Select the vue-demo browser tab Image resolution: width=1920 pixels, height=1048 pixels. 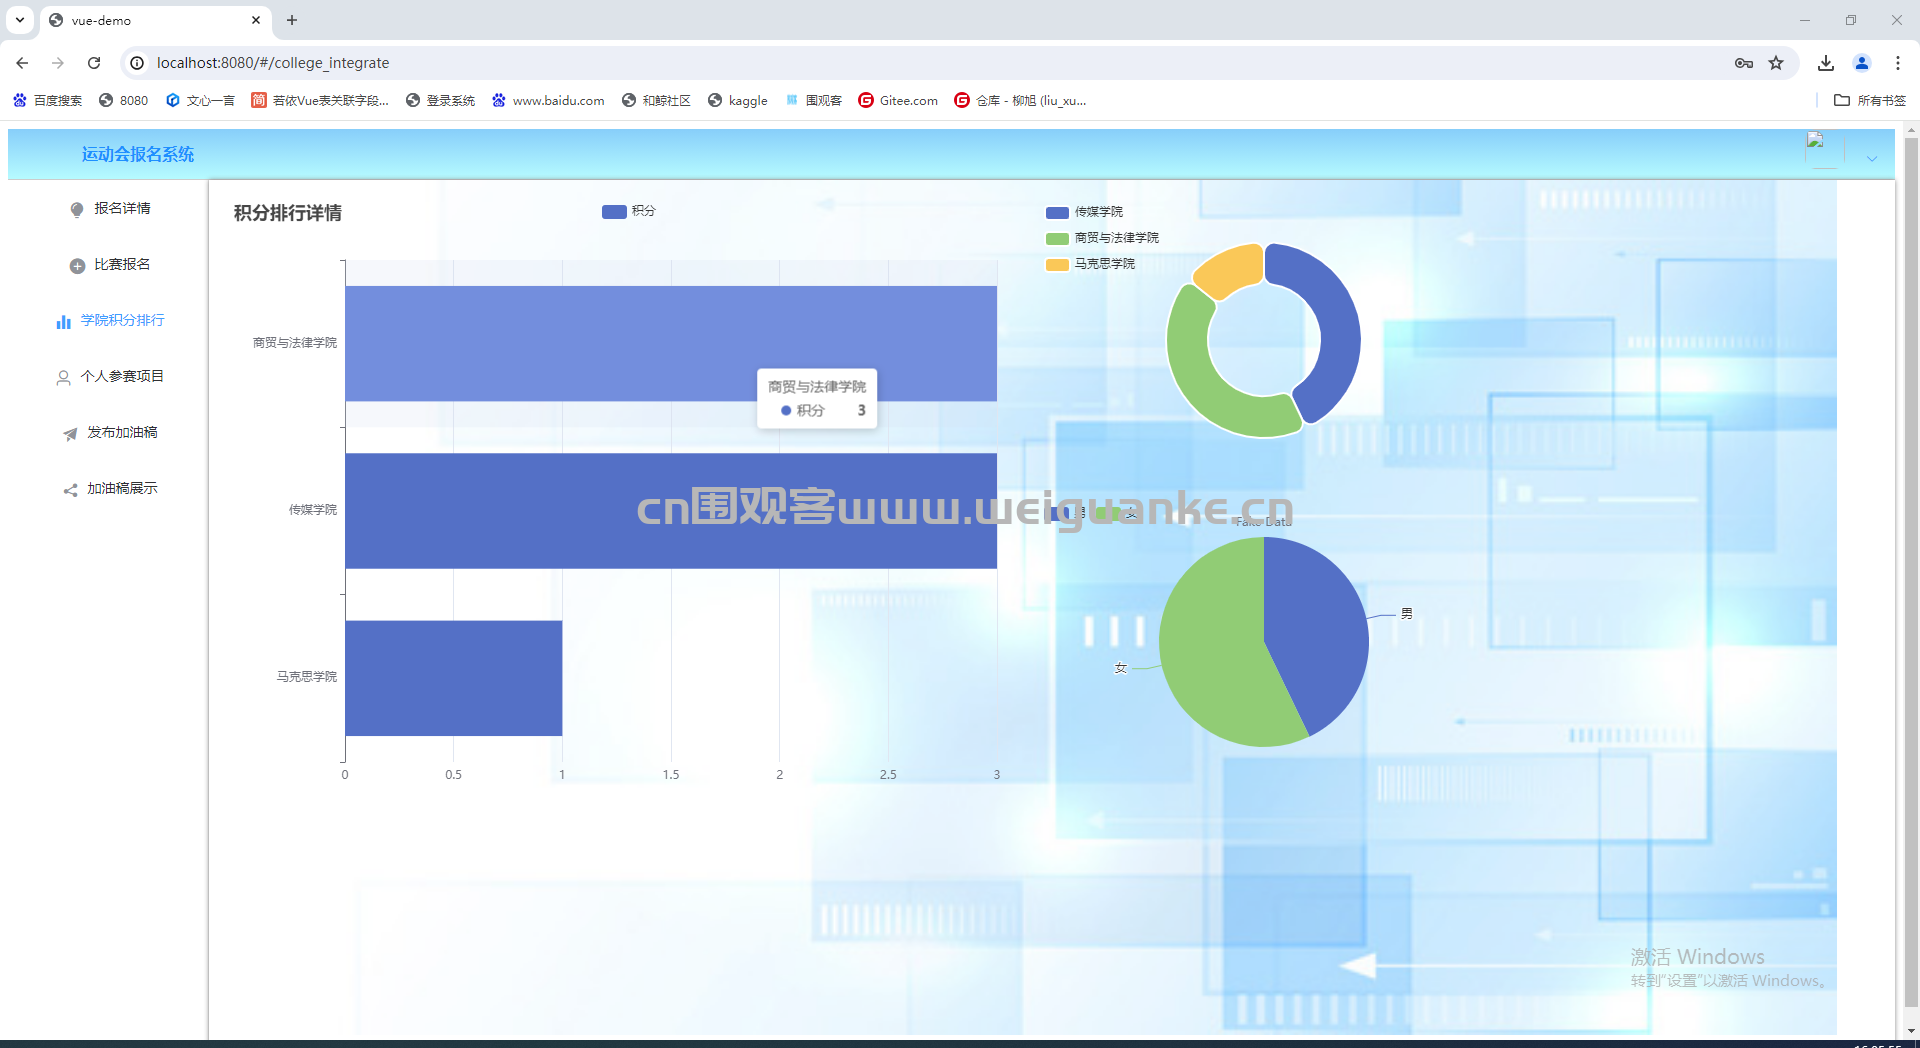pos(155,20)
